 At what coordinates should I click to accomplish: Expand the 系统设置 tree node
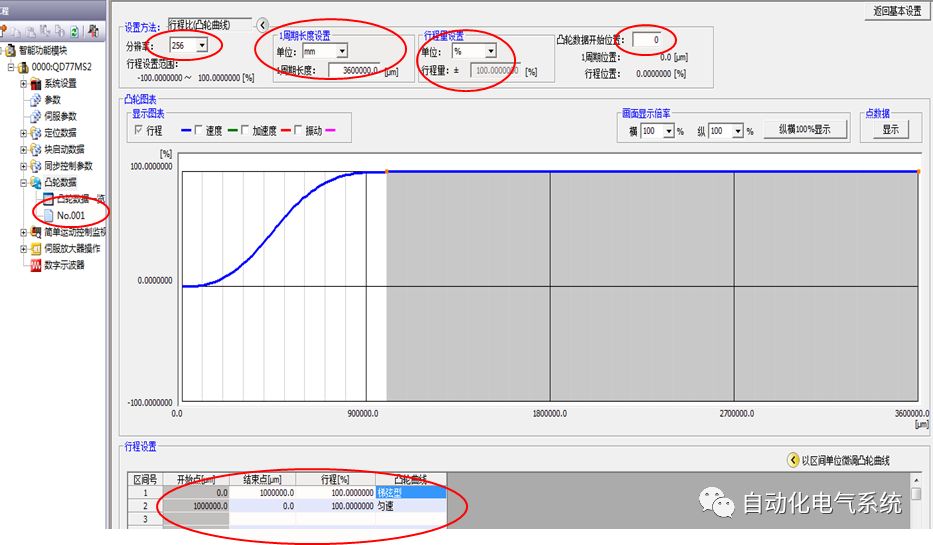coord(23,84)
